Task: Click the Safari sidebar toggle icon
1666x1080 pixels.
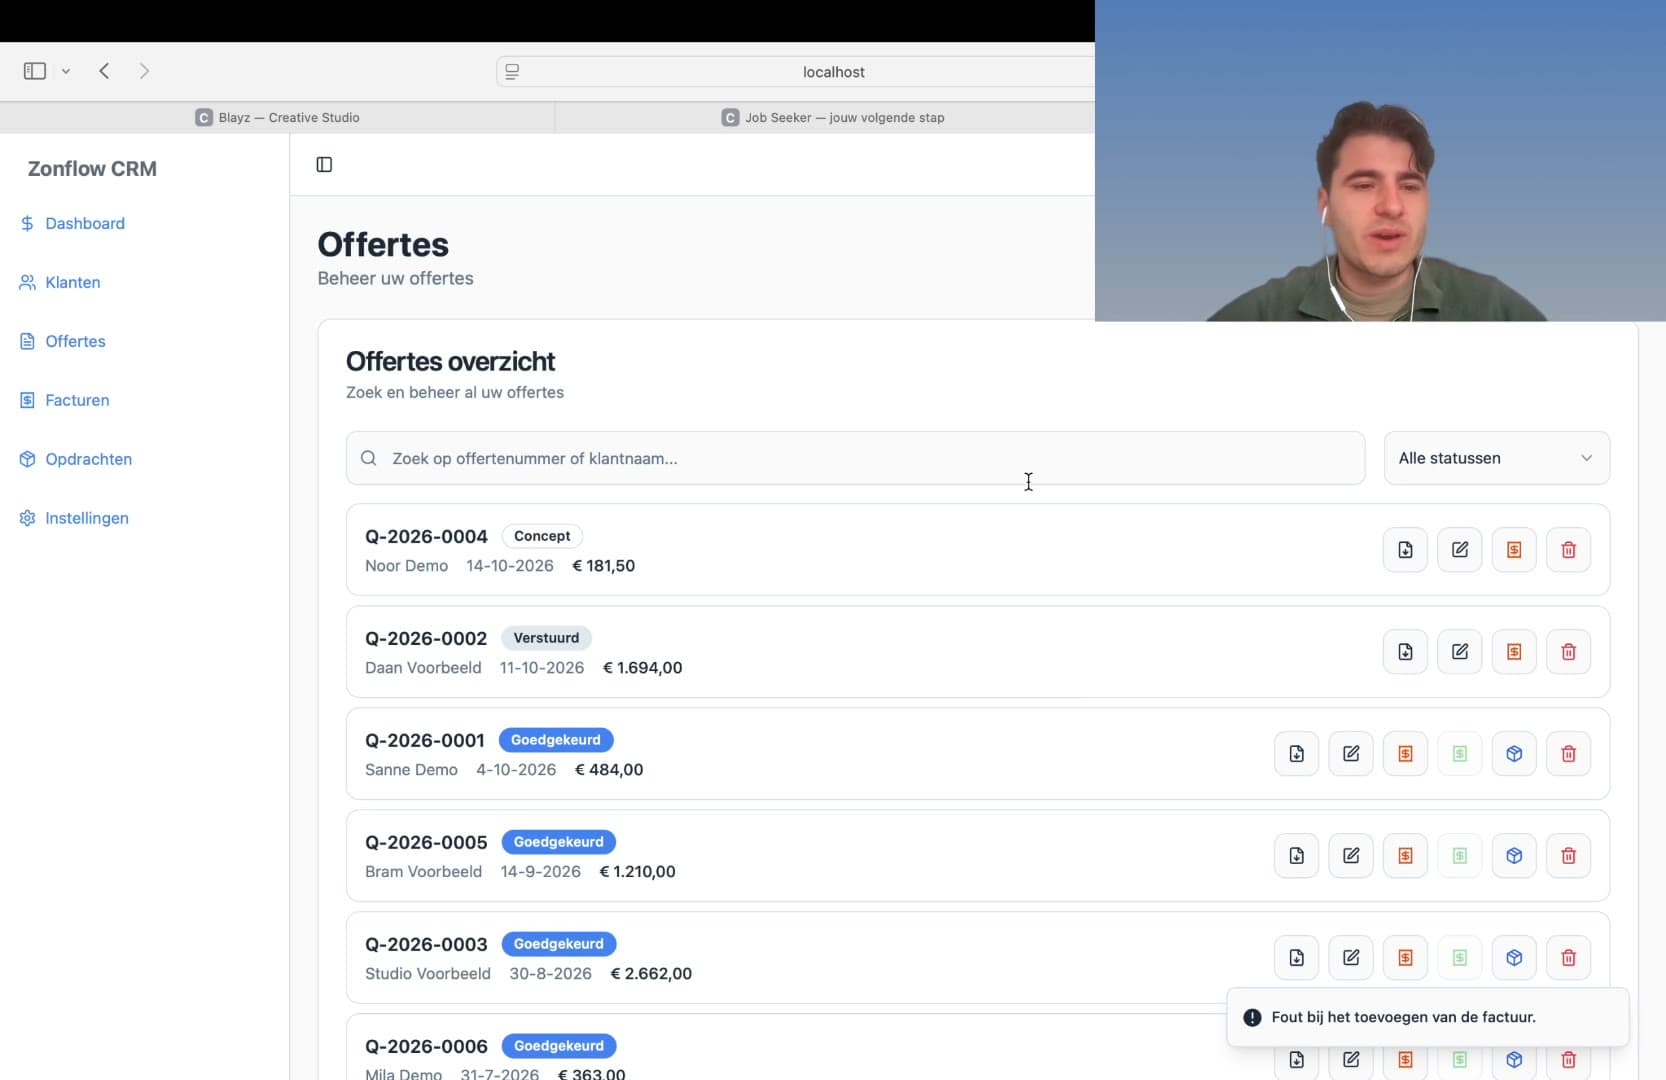Action: coord(35,71)
